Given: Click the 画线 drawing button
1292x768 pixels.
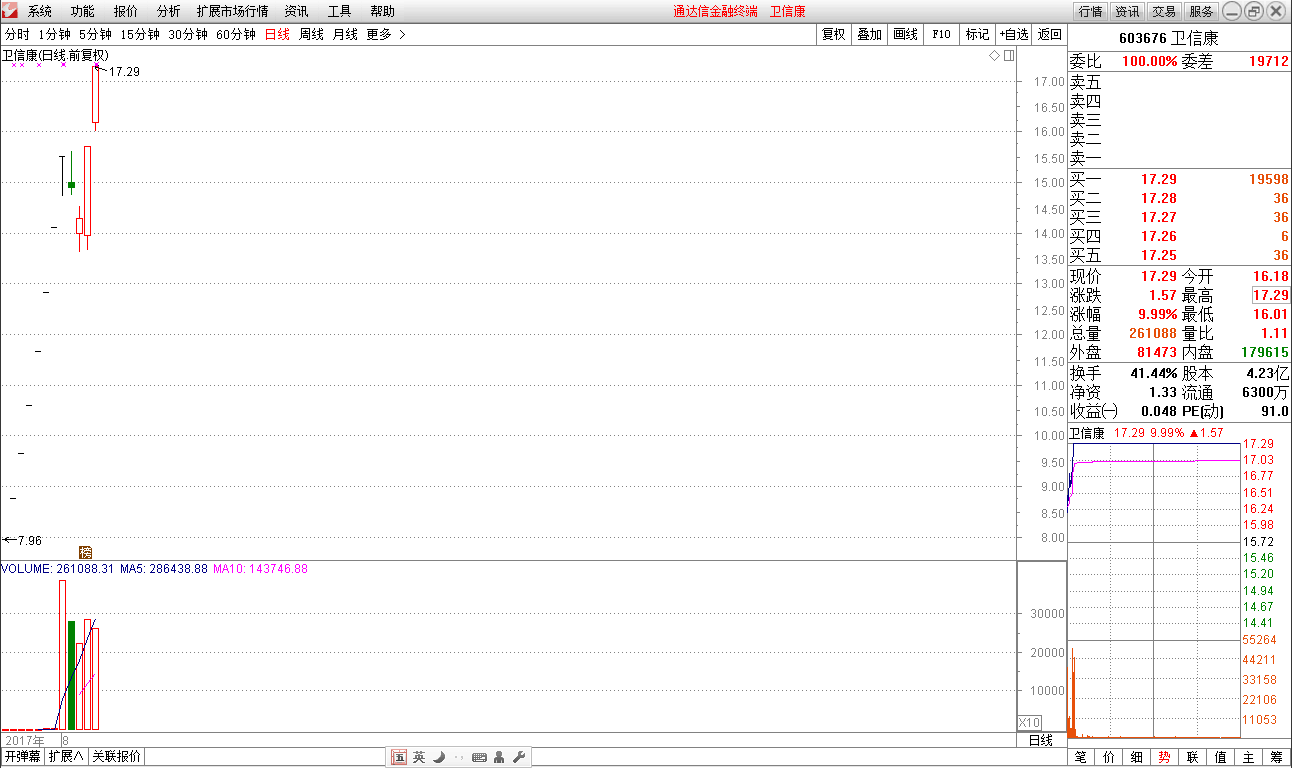Looking at the screenshot, I should [906, 34].
